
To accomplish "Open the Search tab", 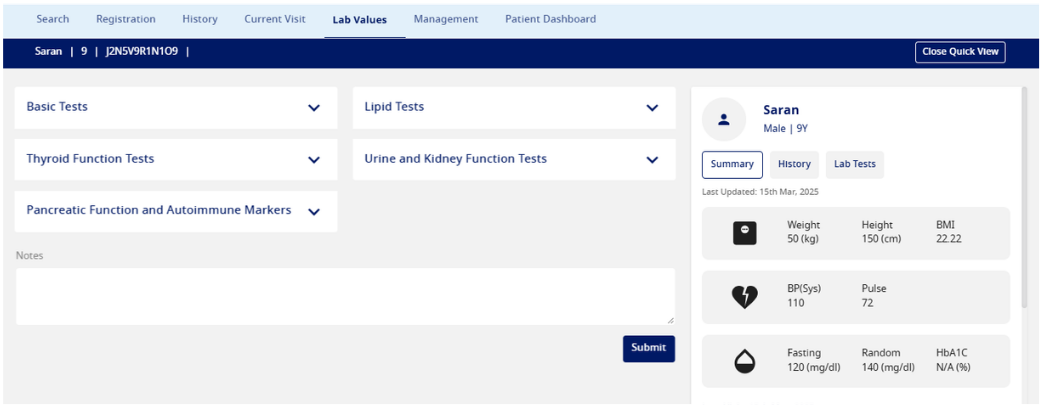I will [52, 19].
